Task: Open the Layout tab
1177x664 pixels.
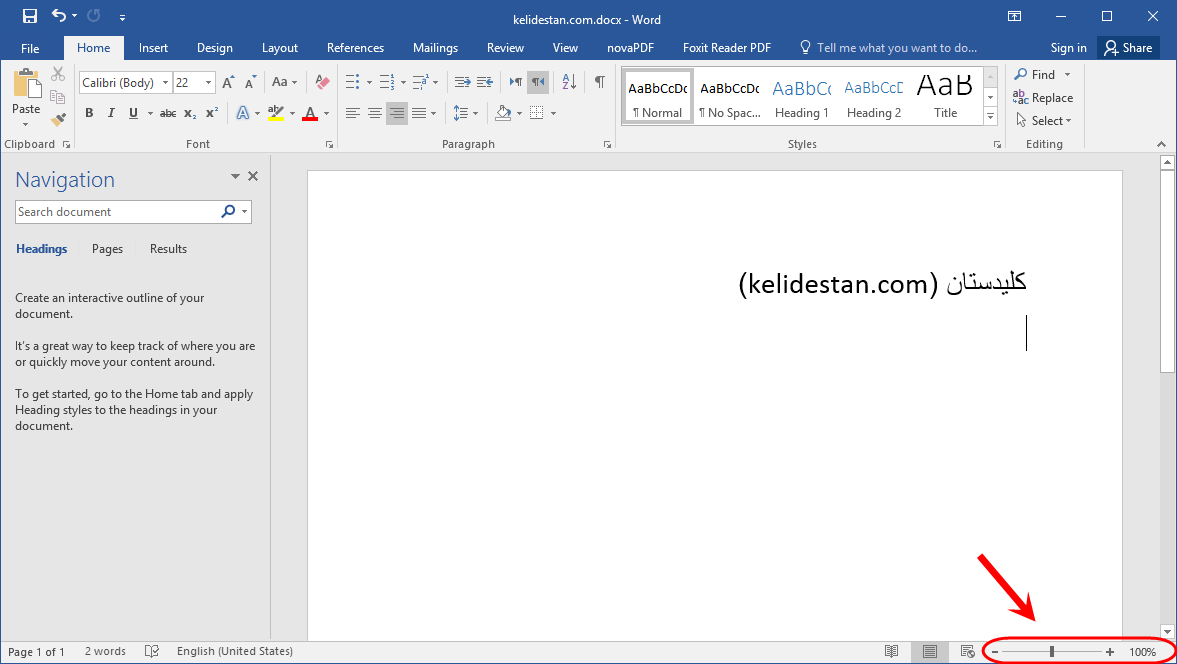Action: click(280, 48)
